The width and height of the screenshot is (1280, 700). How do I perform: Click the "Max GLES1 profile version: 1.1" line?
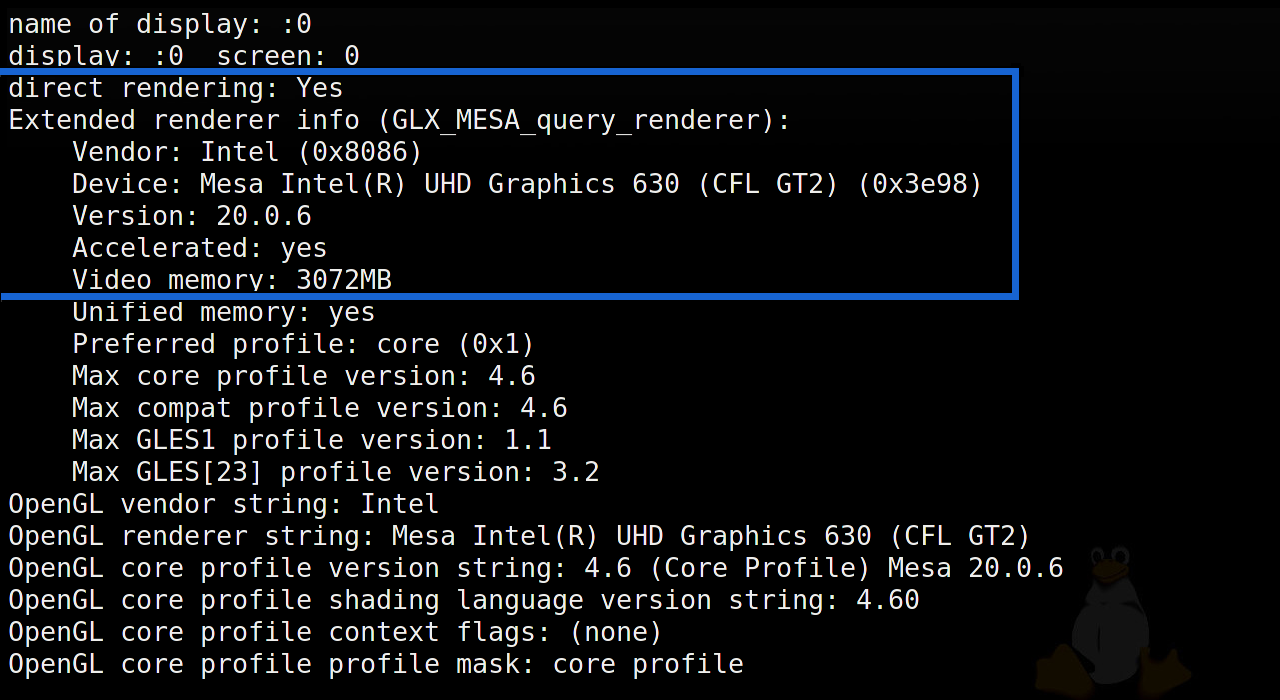tap(311, 440)
